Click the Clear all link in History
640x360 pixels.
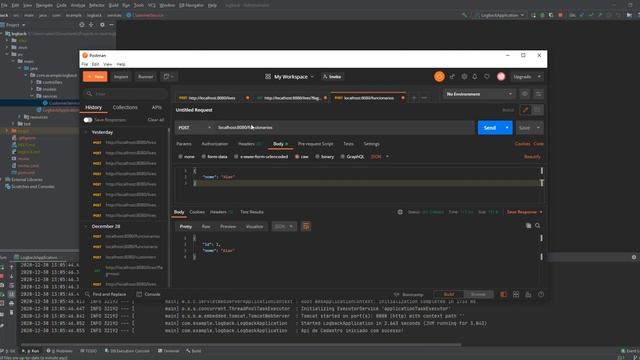click(156, 120)
